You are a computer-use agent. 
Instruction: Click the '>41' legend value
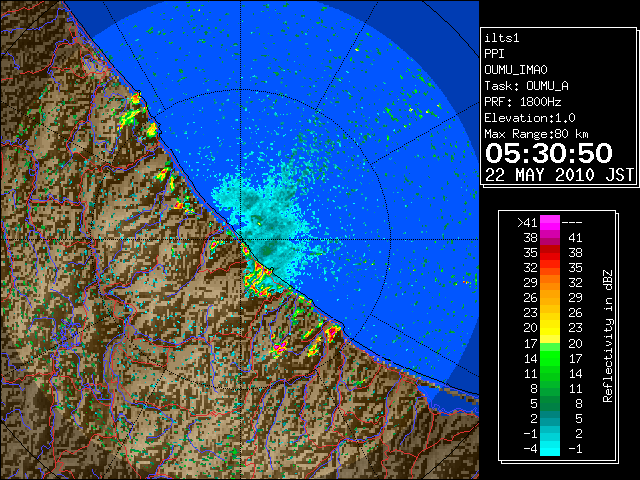[527, 222]
